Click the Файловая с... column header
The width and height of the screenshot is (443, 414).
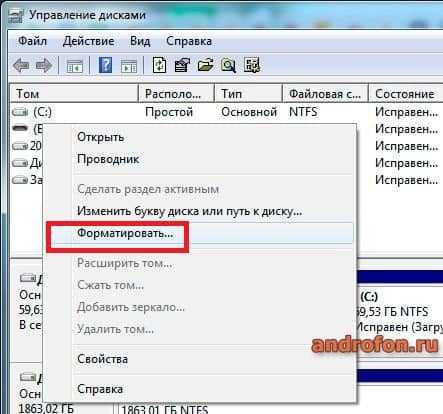[325, 94]
